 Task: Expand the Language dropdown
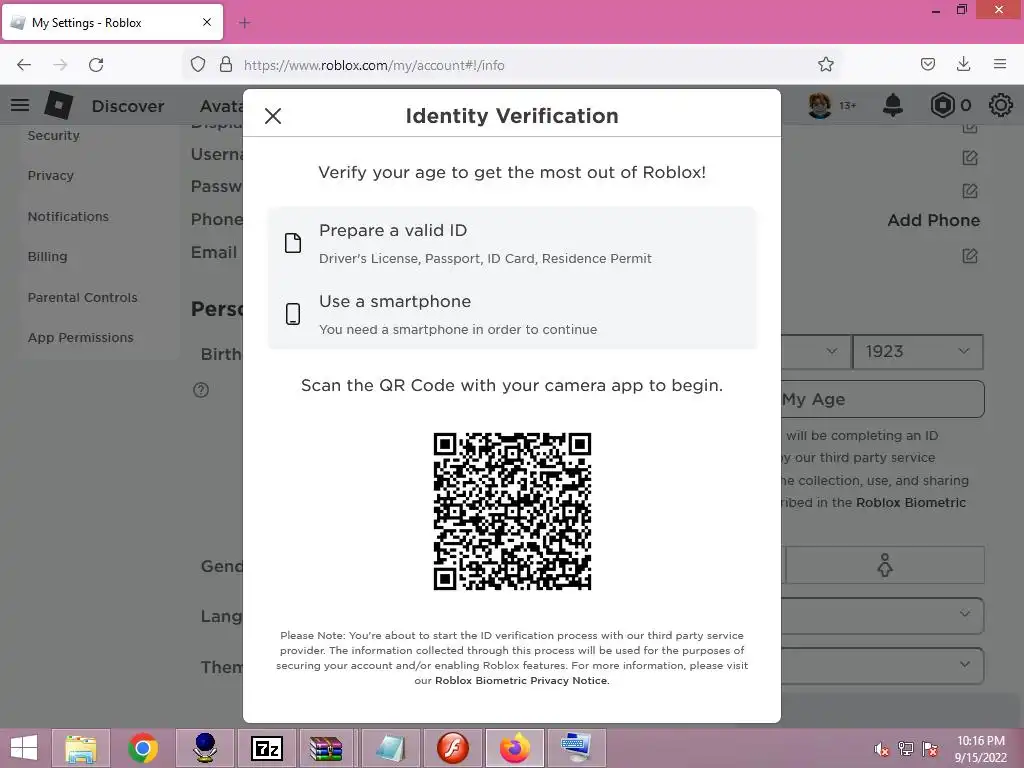click(882, 615)
